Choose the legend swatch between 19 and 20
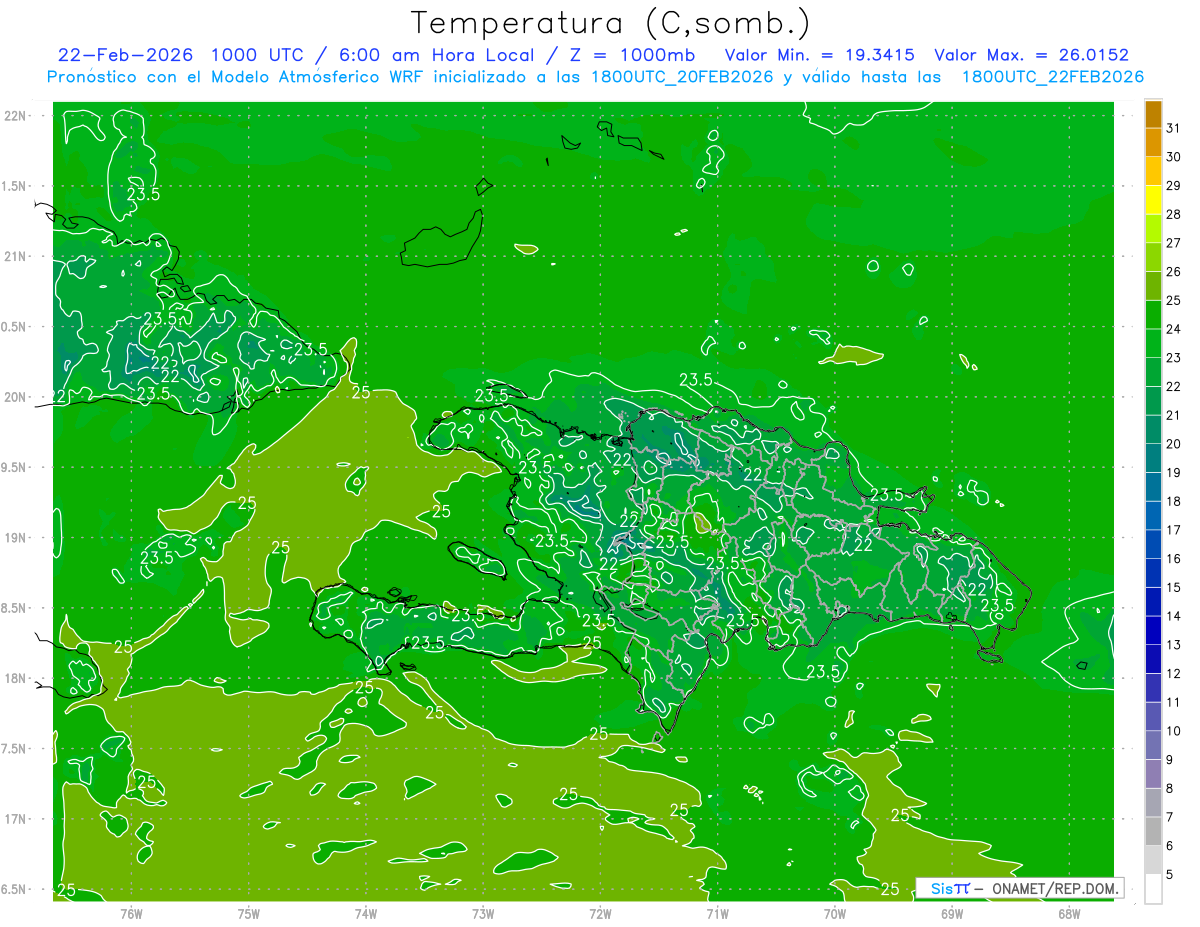 [1153, 459]
